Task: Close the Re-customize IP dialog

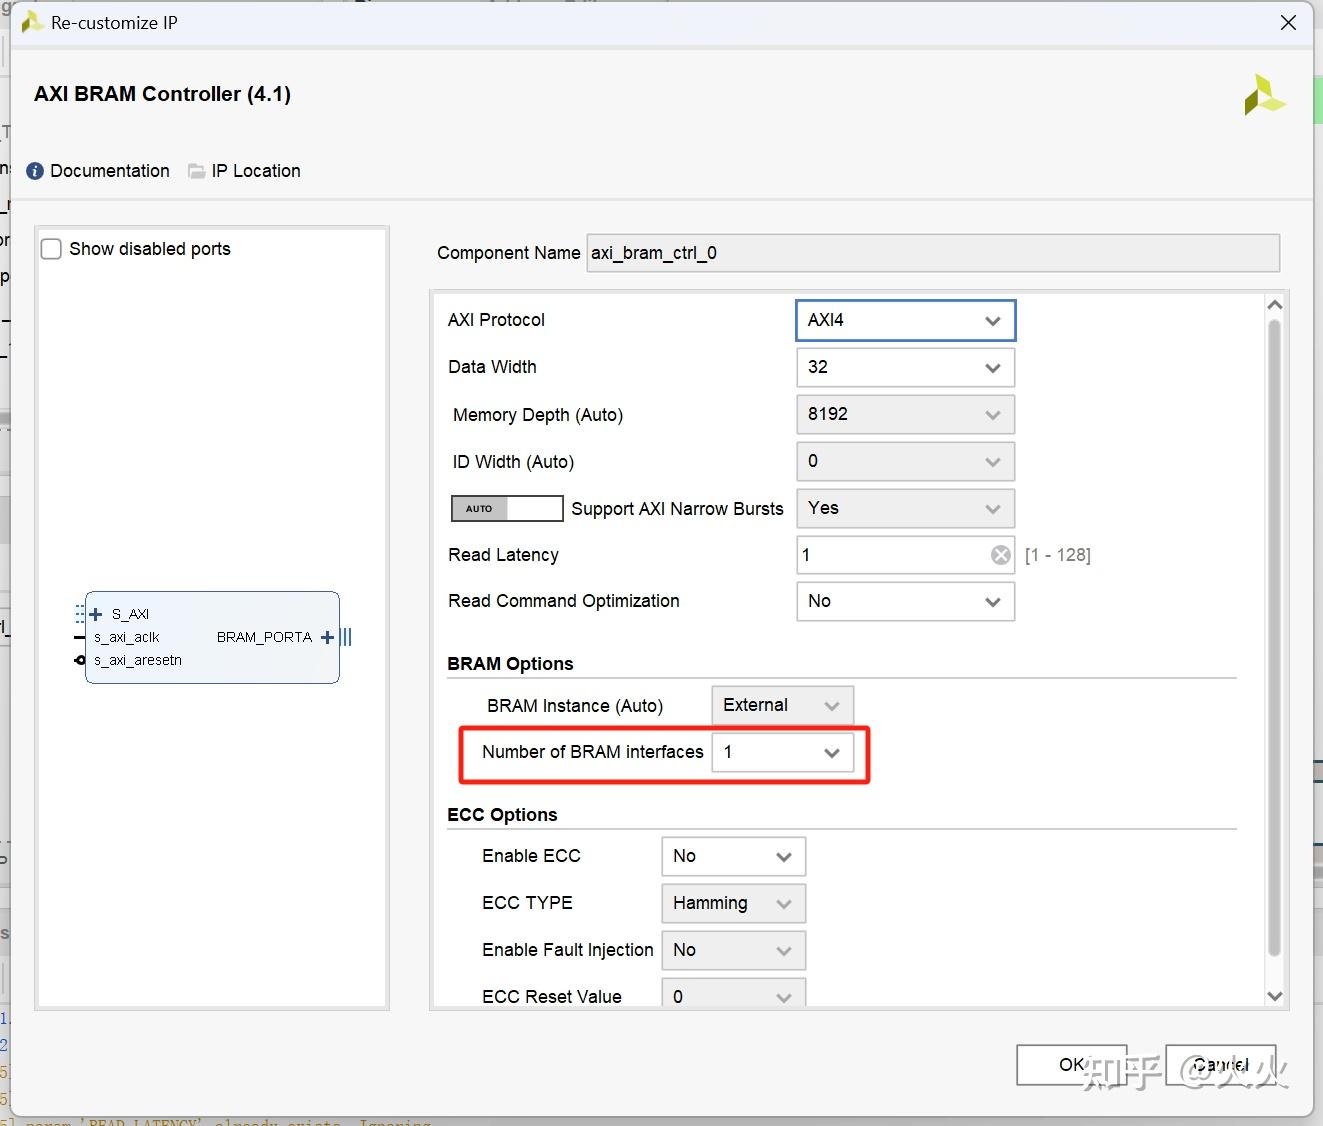Action: pyautogui.click(x=1288, y=23)
